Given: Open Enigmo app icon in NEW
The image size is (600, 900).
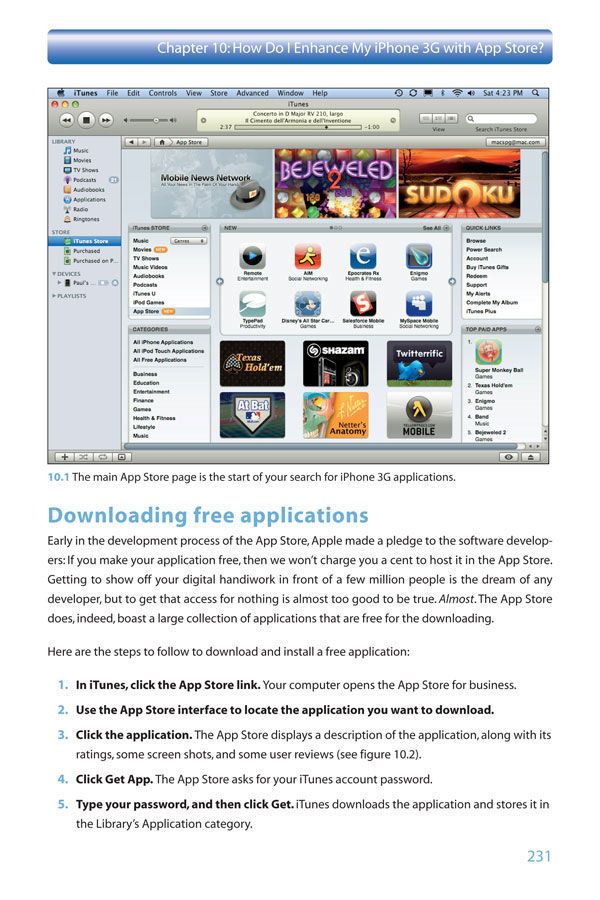Looking at the screenshot, I should point(419,256).
